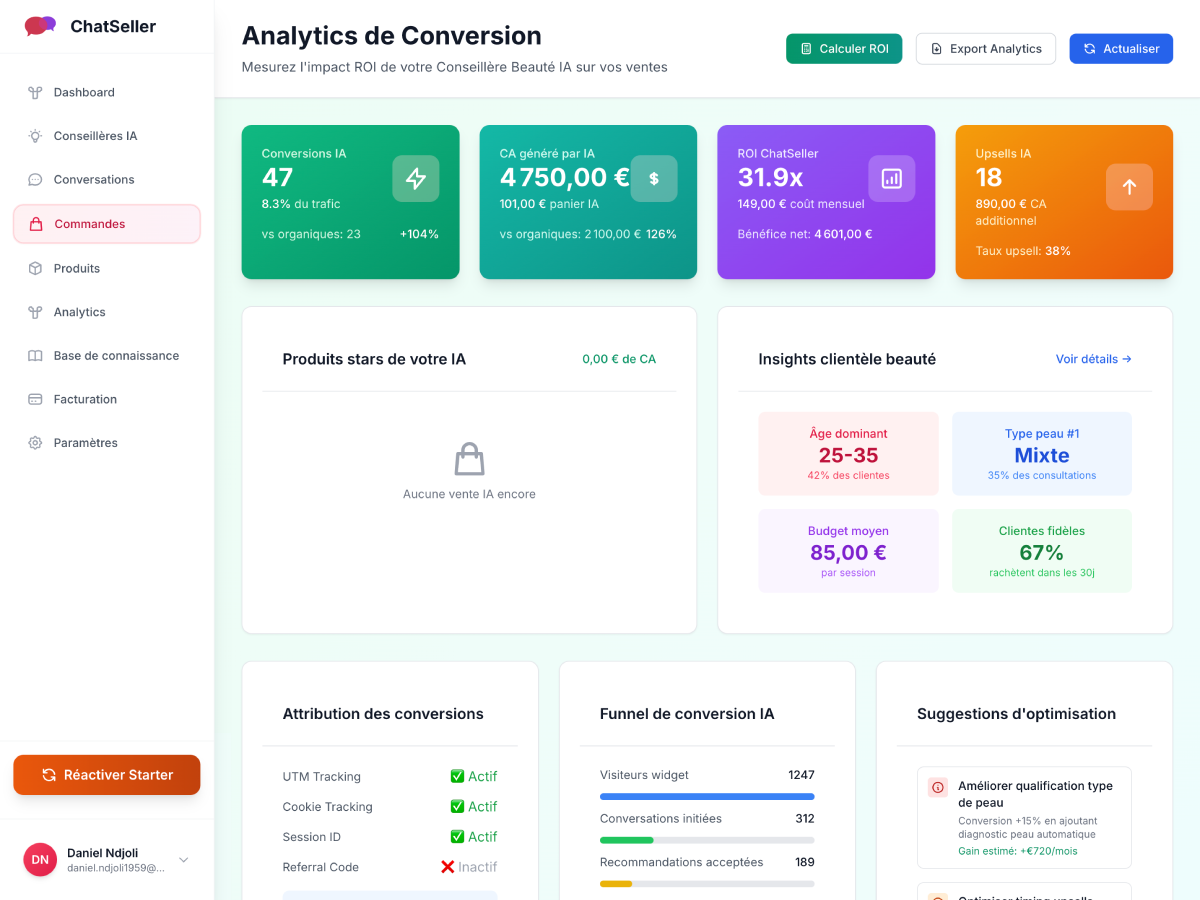1200x900 pixels.
Task: Open Base de connaissance book icon
Action: 33,355
